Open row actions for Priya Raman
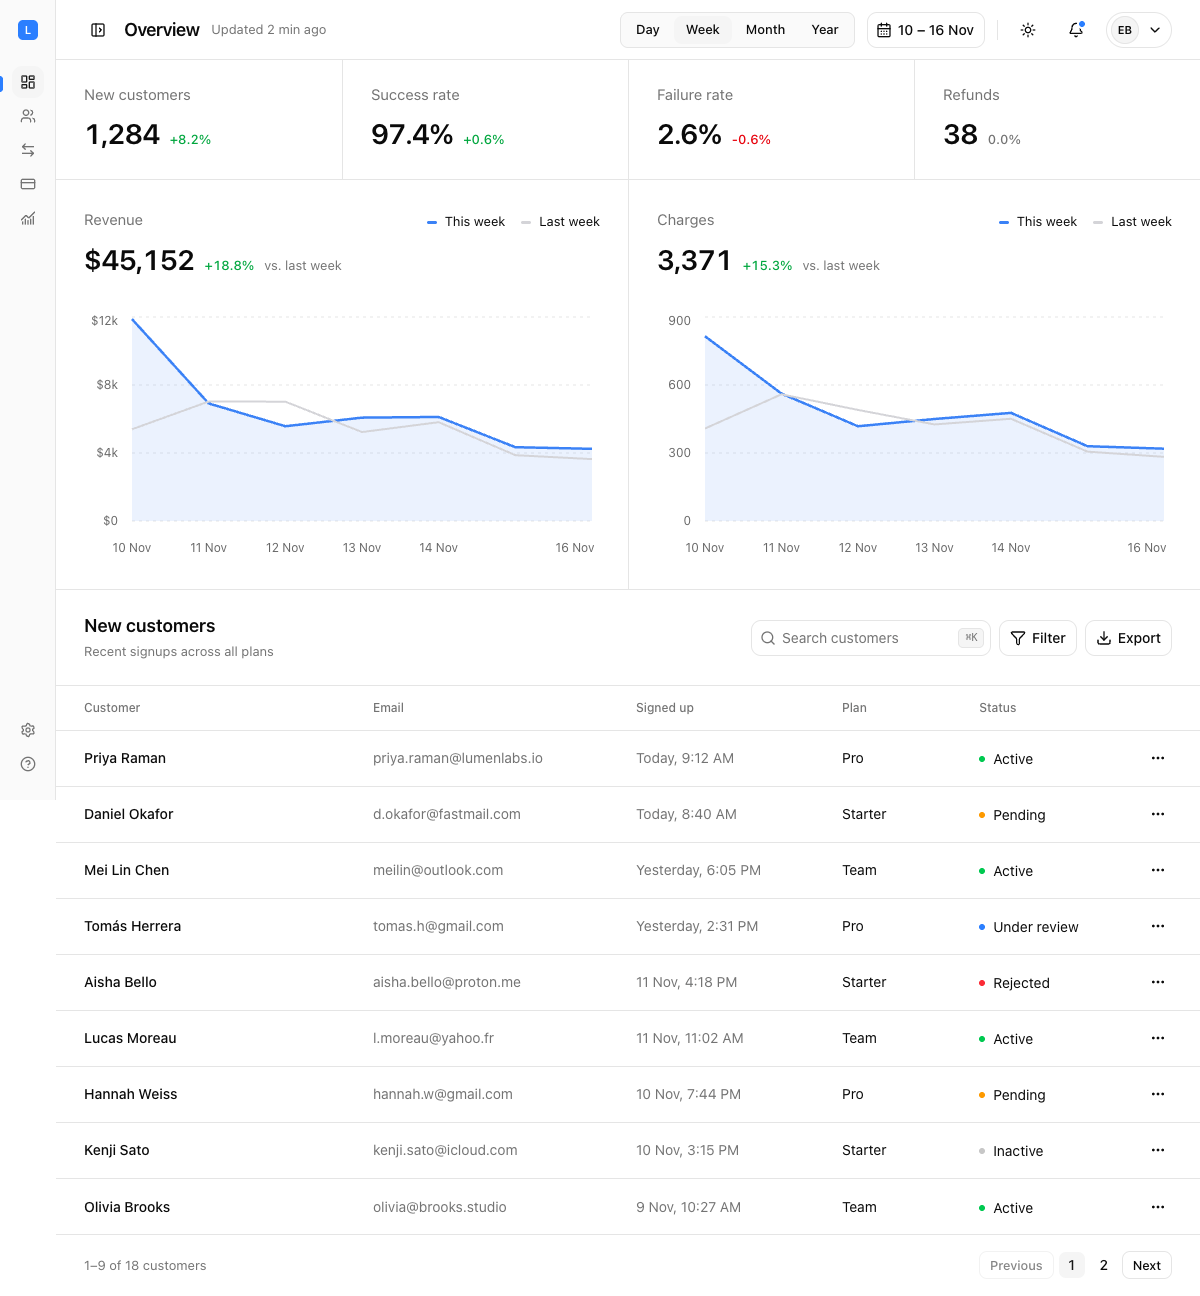The width and height of the screenshot is (1200, 1296). click(x=1158, y=758)
